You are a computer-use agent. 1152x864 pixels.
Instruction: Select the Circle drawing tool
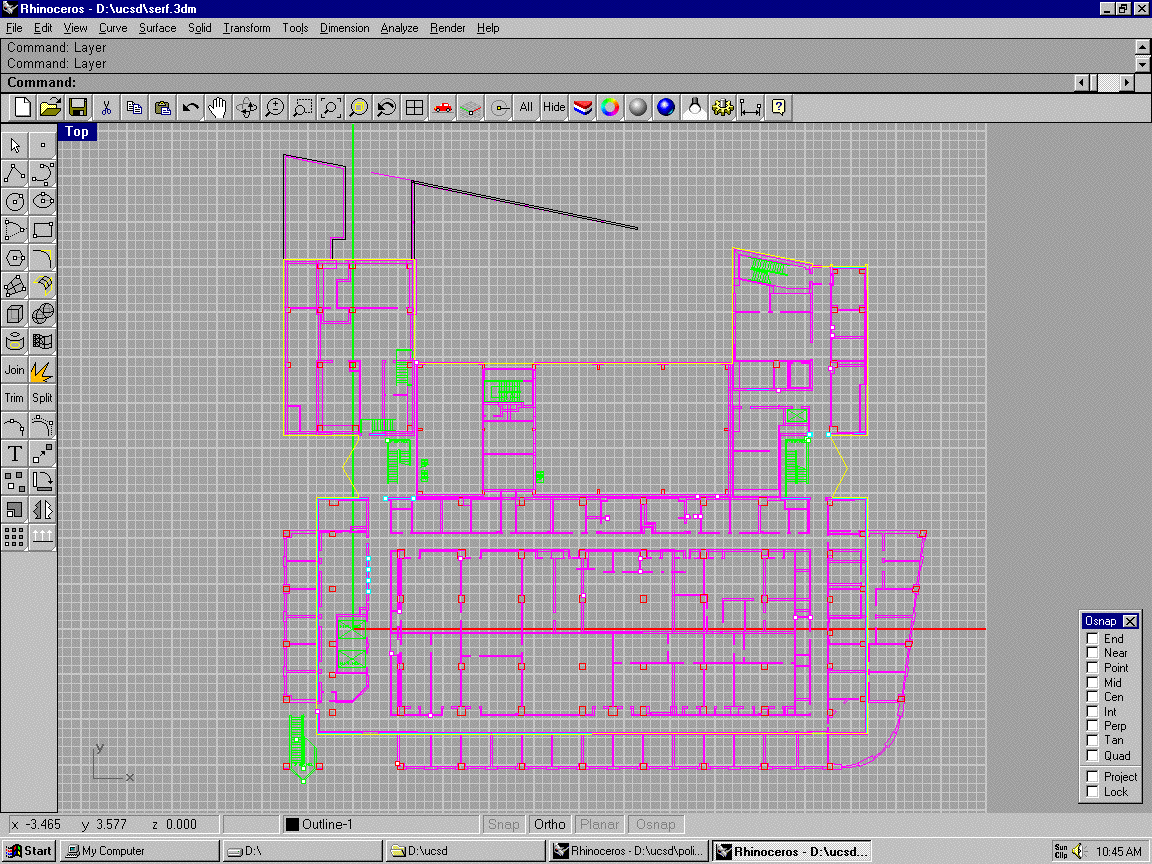[x=14, y=201]
